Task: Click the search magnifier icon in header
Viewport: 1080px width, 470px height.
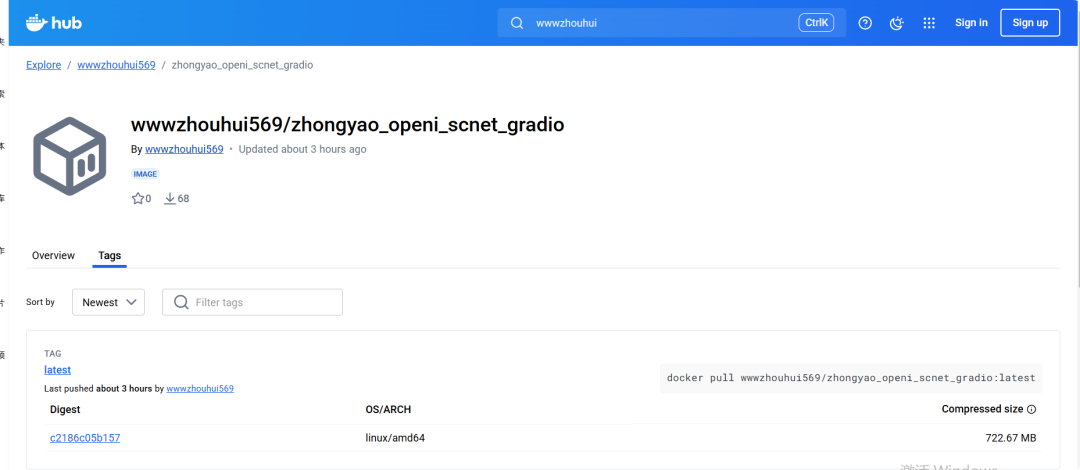Action: 517,23
